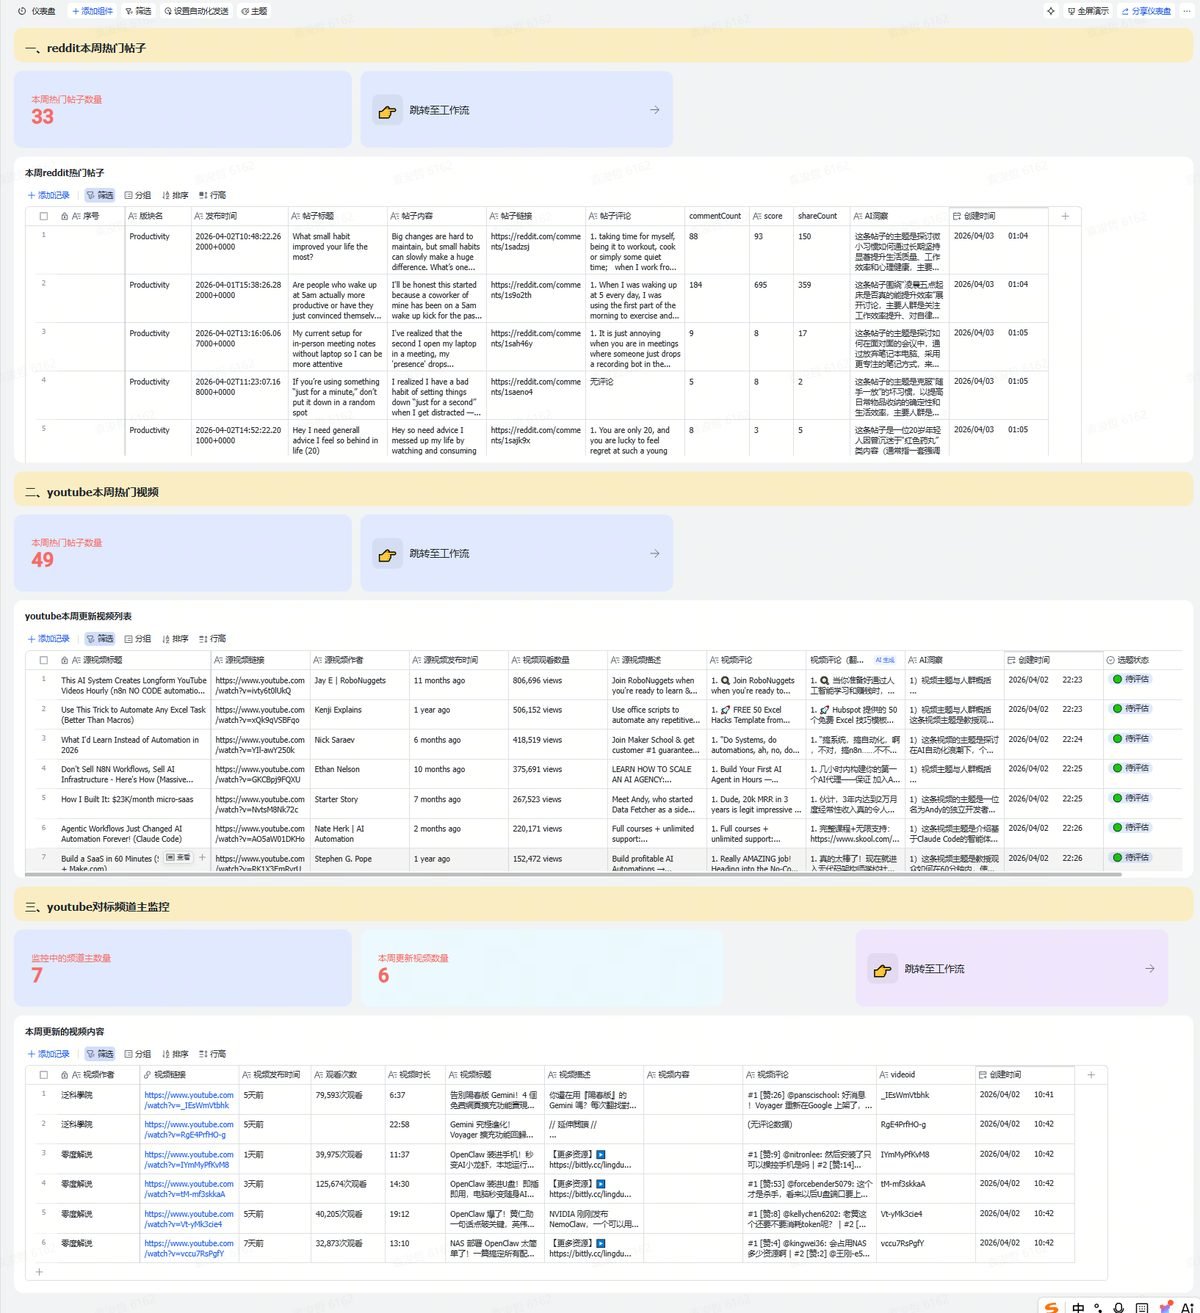Image resolution: width=1200 pixels, height=1313 pixels.
Task: Click arrow on channel monitor 跳转至工作流 card
Action: [x=1150, y=968]
